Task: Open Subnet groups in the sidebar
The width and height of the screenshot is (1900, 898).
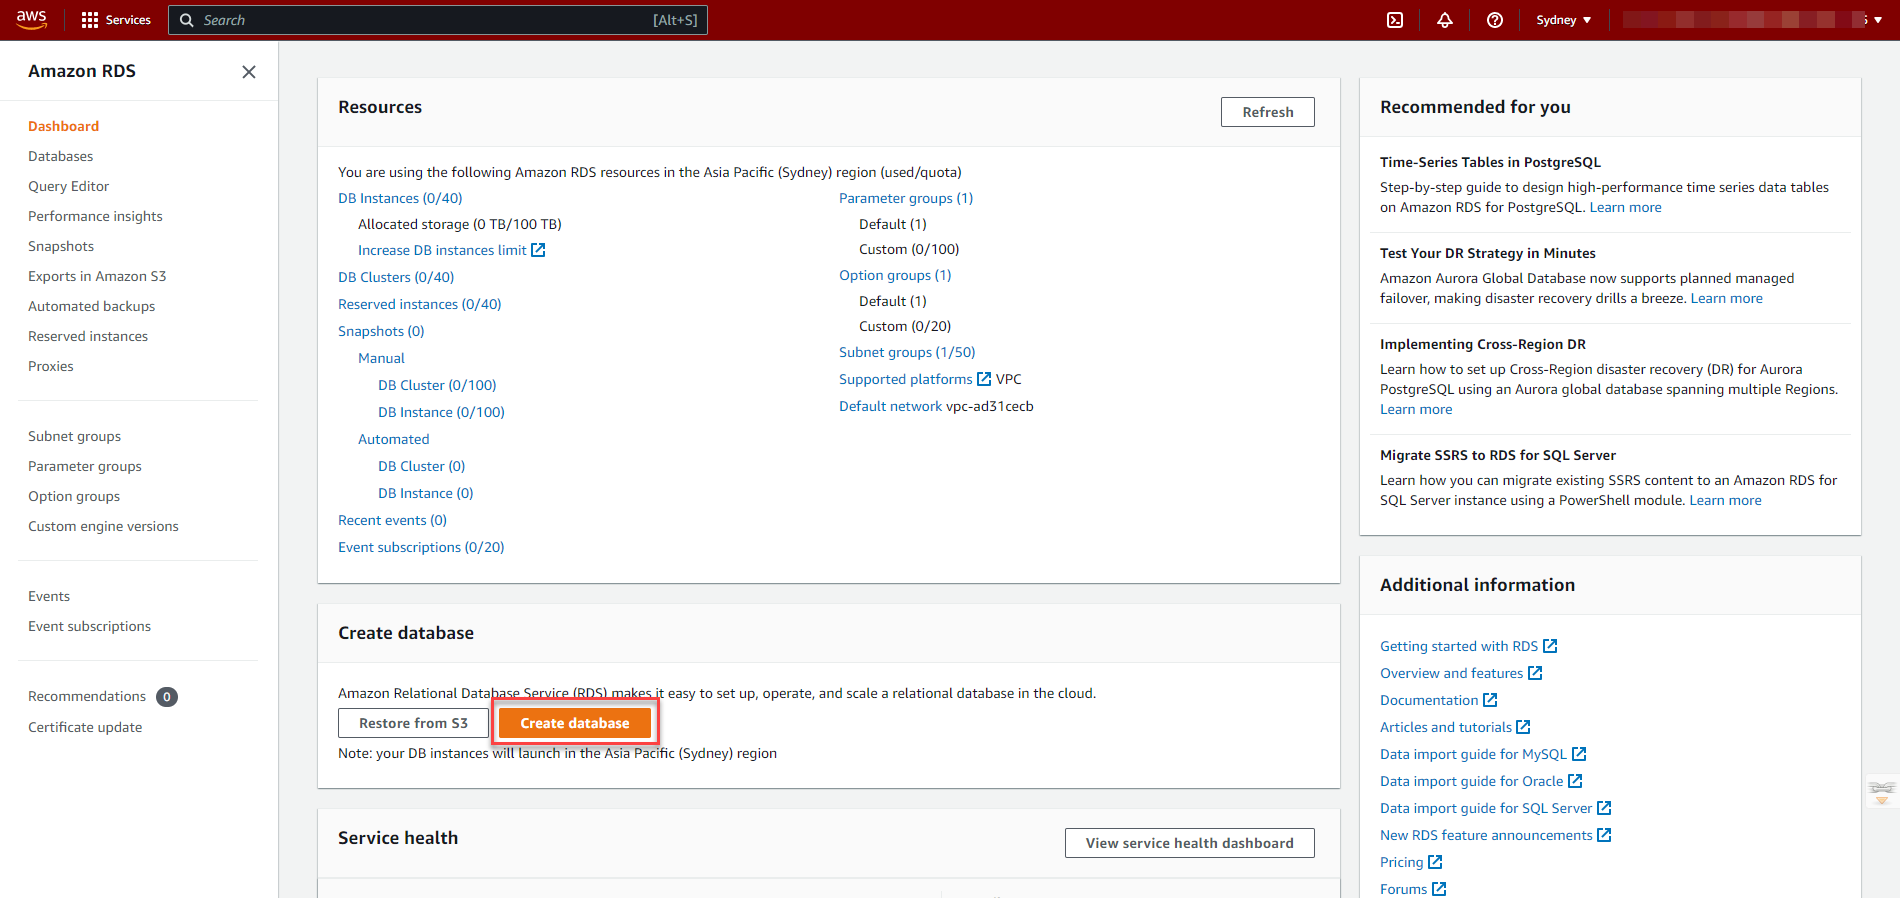Action: tap(74, 436)
